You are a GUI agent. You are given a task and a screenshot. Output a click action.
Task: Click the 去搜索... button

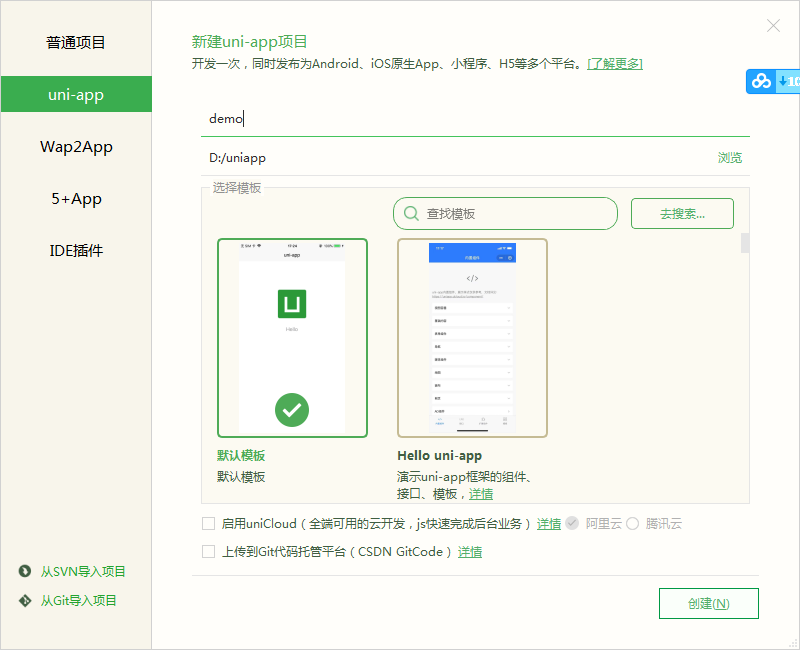[682, 214]
